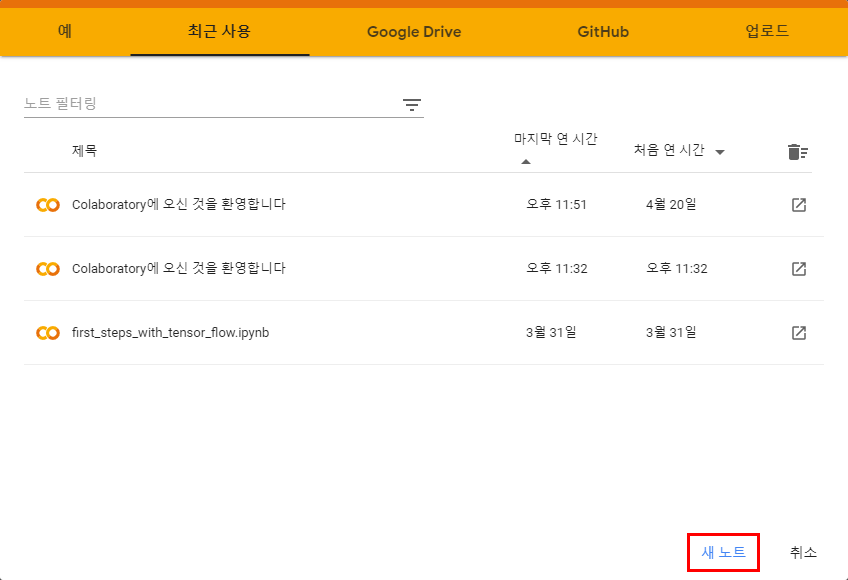848x580 pixels.
Task: Switch to the 예 tab
Action: pos(65,31)
